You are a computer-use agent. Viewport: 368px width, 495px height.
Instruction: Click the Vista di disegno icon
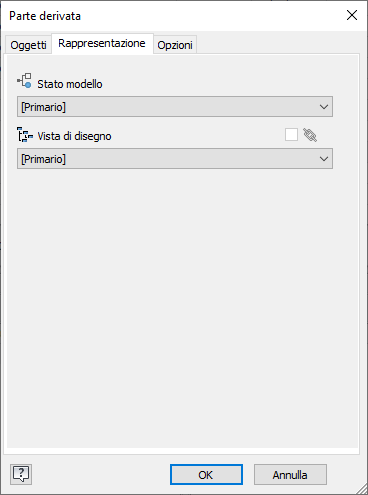25,135
